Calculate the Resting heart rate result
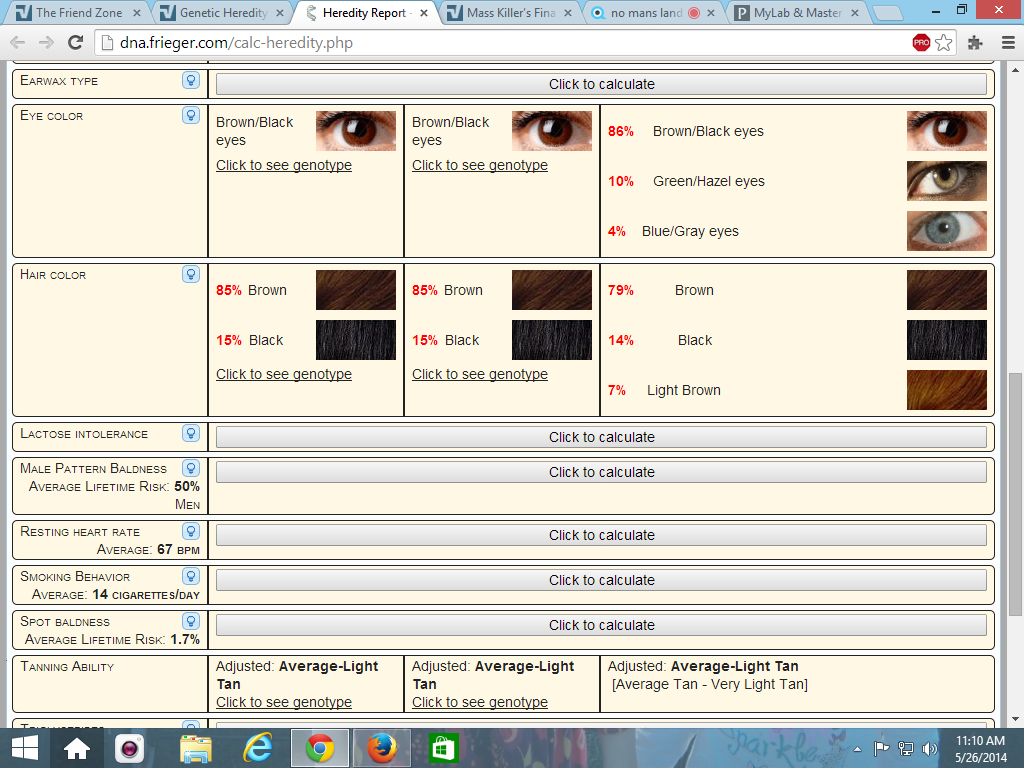Screen dimensions: 1024x768 point(601,535)
